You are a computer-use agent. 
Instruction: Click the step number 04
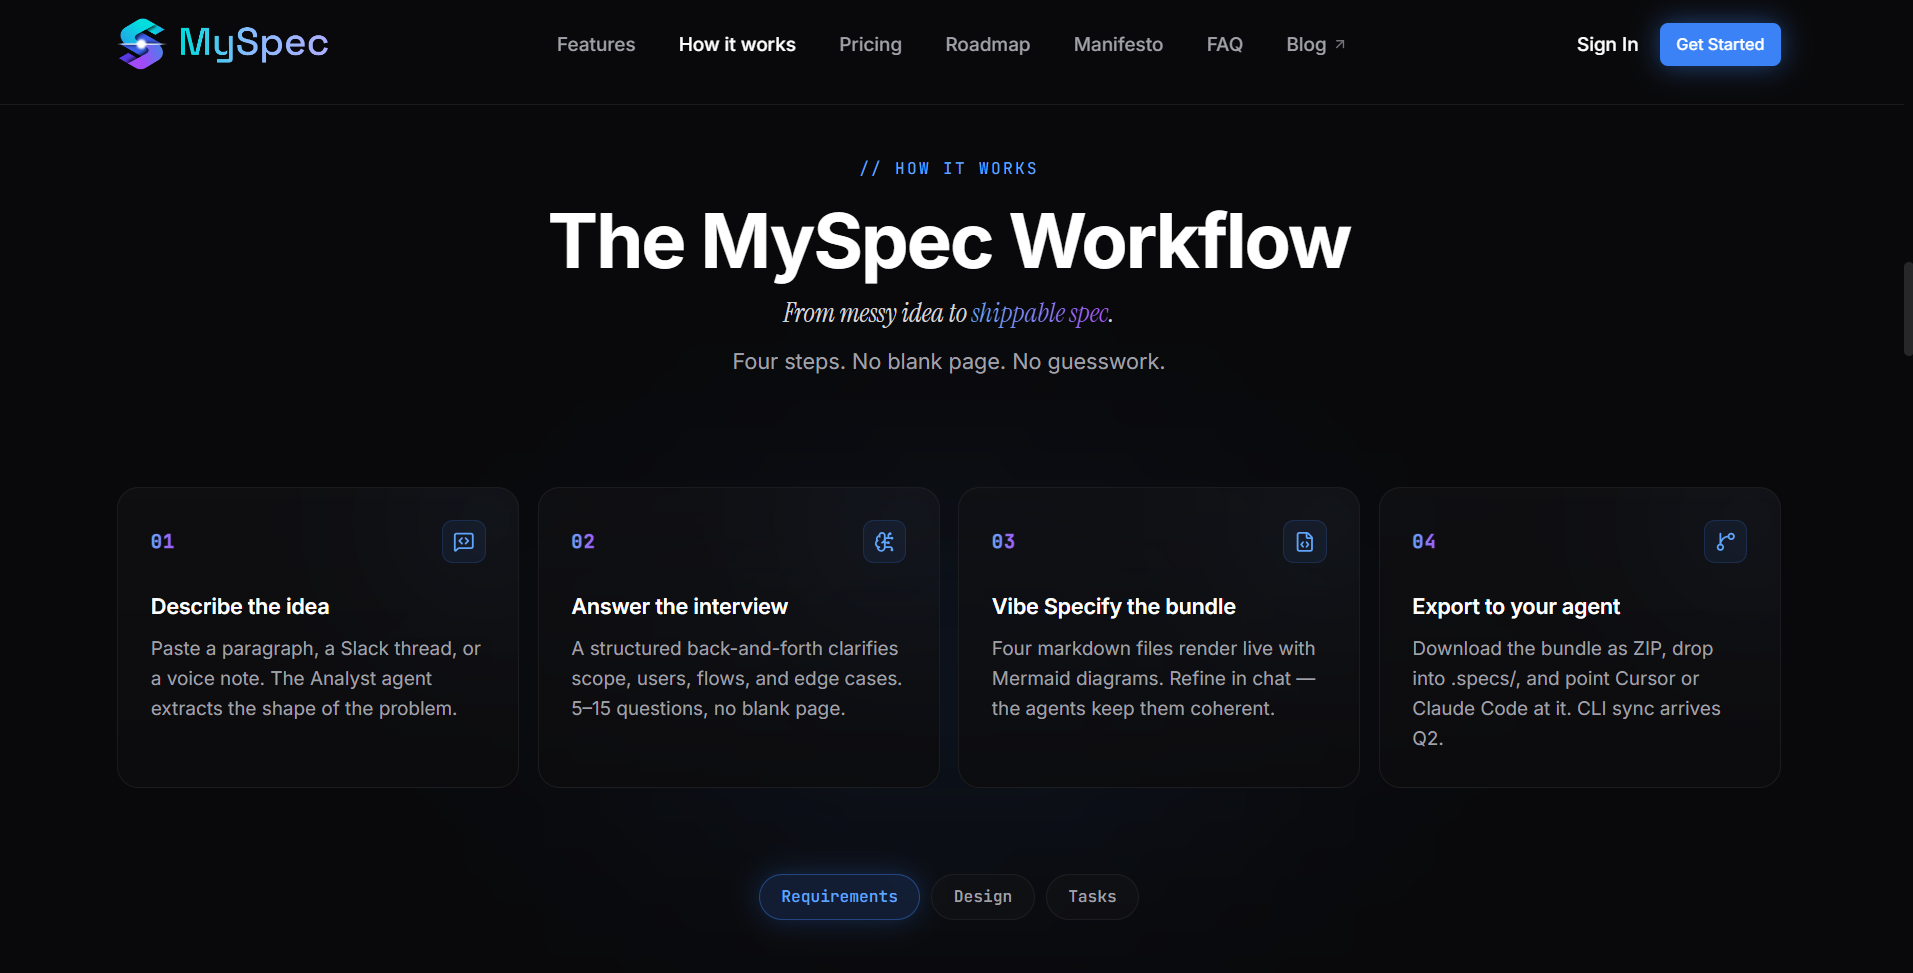(1424, 541)
